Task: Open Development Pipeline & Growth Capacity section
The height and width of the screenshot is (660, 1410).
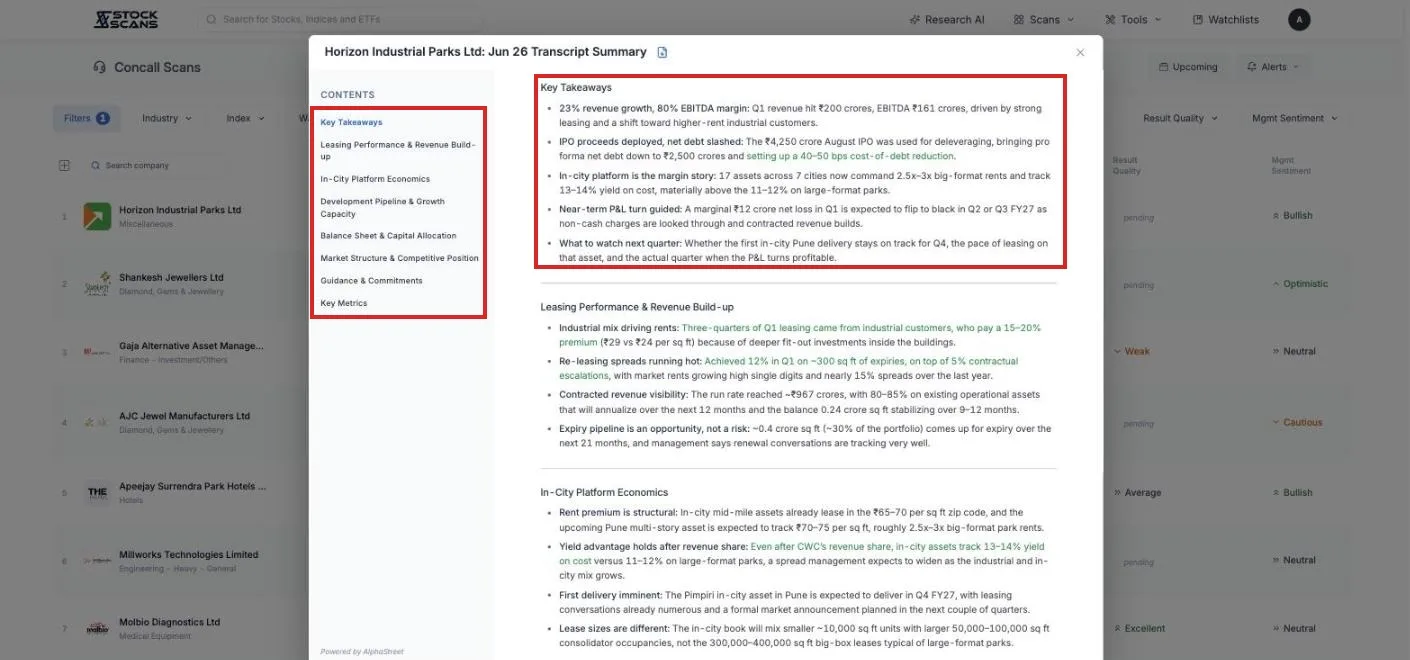Action: coord(382,207)
